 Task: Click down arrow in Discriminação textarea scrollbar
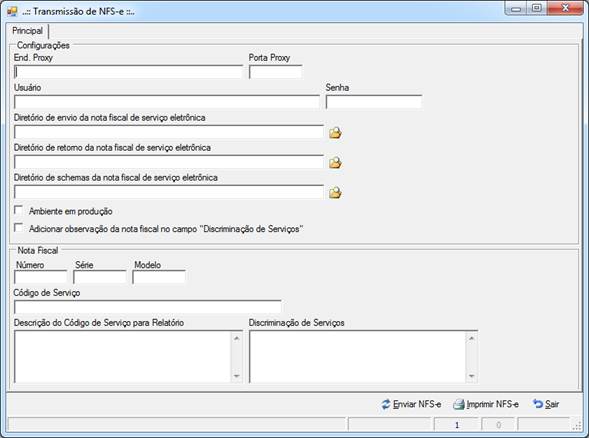pos(472,376)
